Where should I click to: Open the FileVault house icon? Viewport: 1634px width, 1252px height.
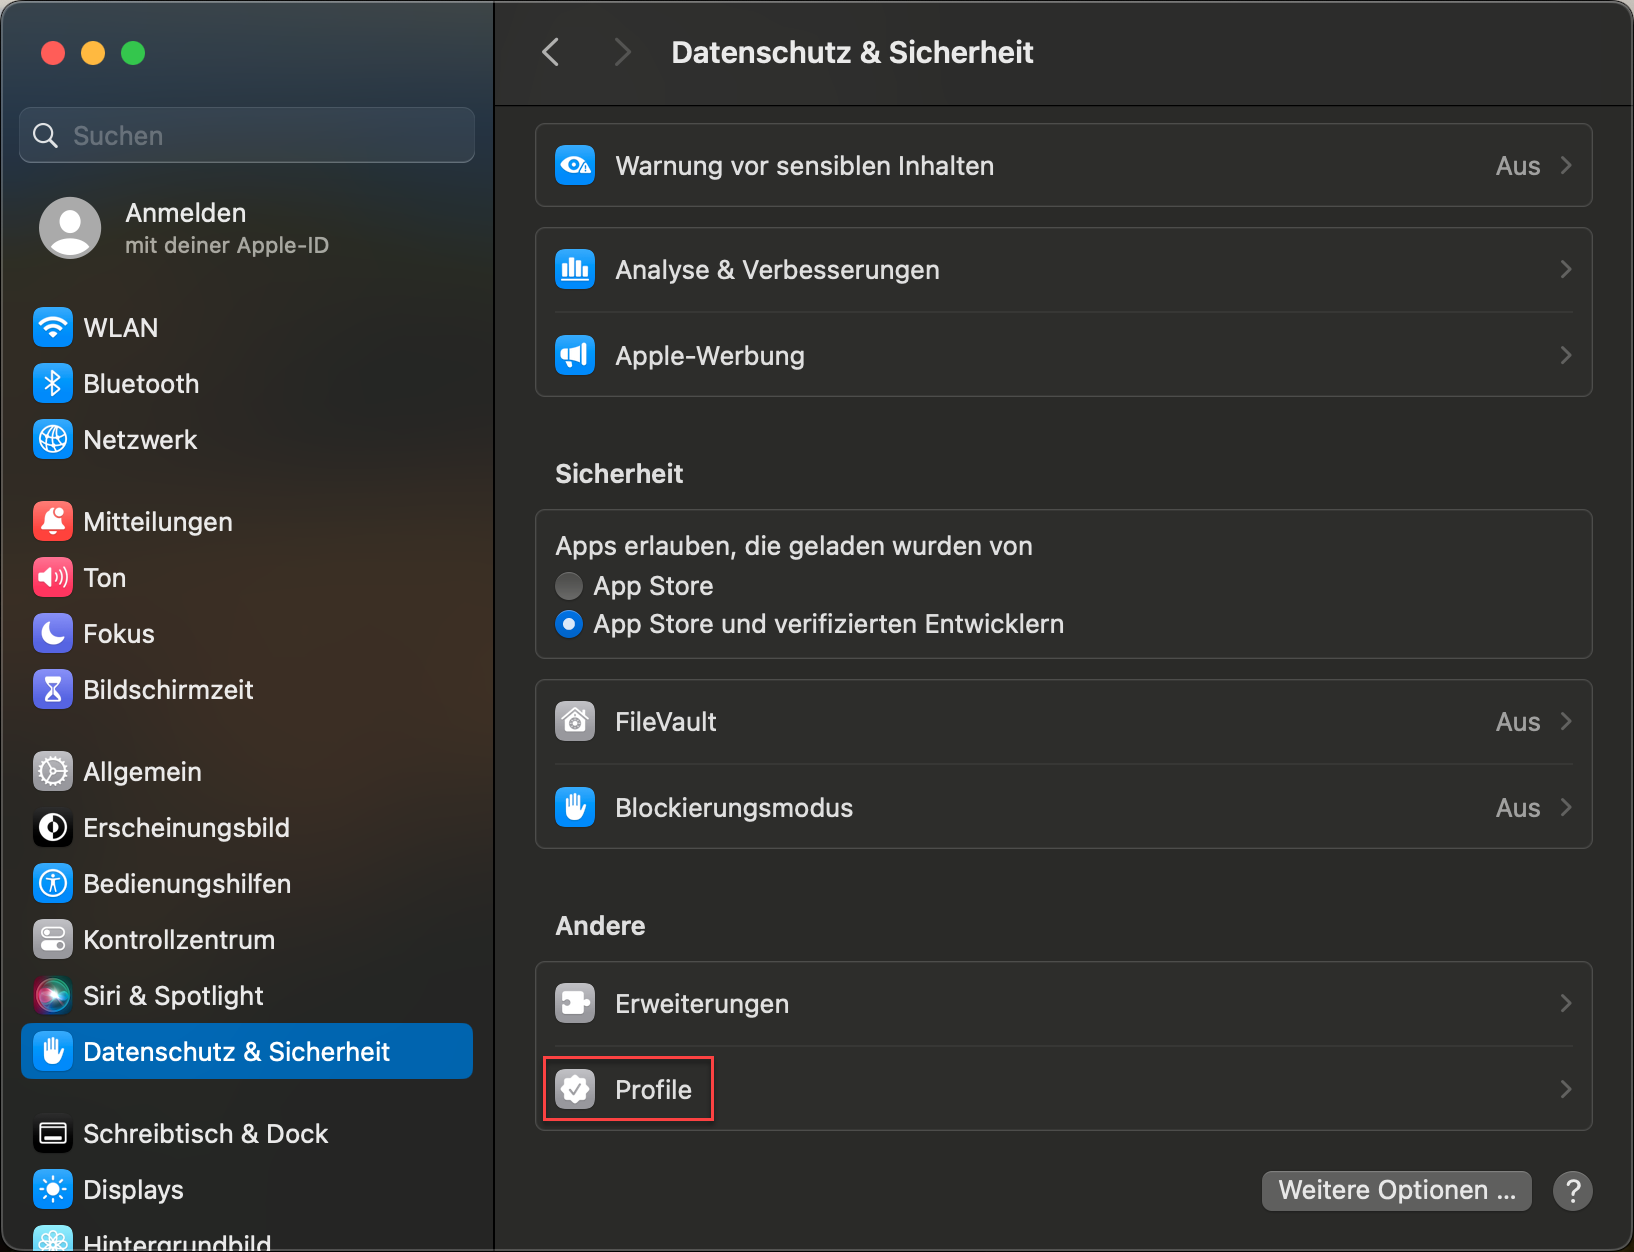575,721
